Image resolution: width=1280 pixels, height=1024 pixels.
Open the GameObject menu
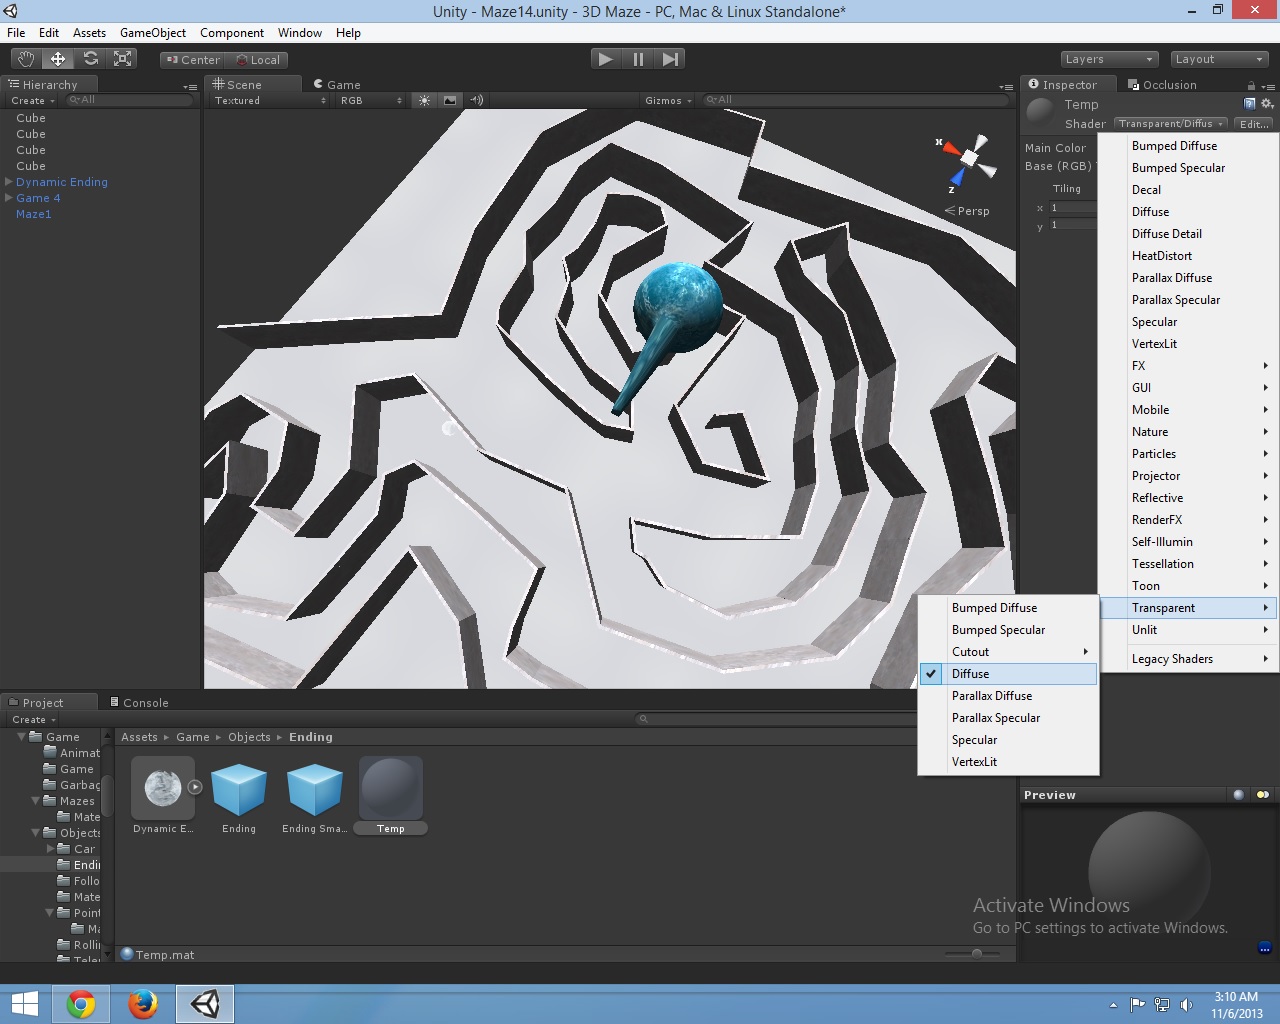pyautogui.click(x=153, y=33)
